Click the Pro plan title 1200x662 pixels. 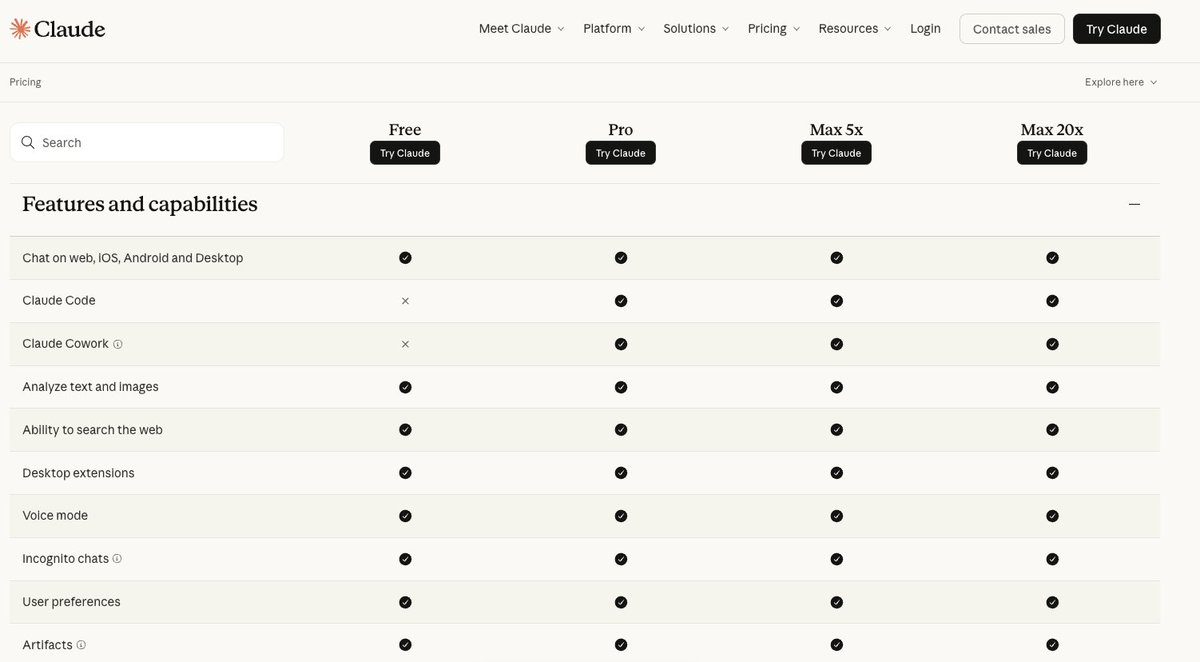tap(621, 130)
